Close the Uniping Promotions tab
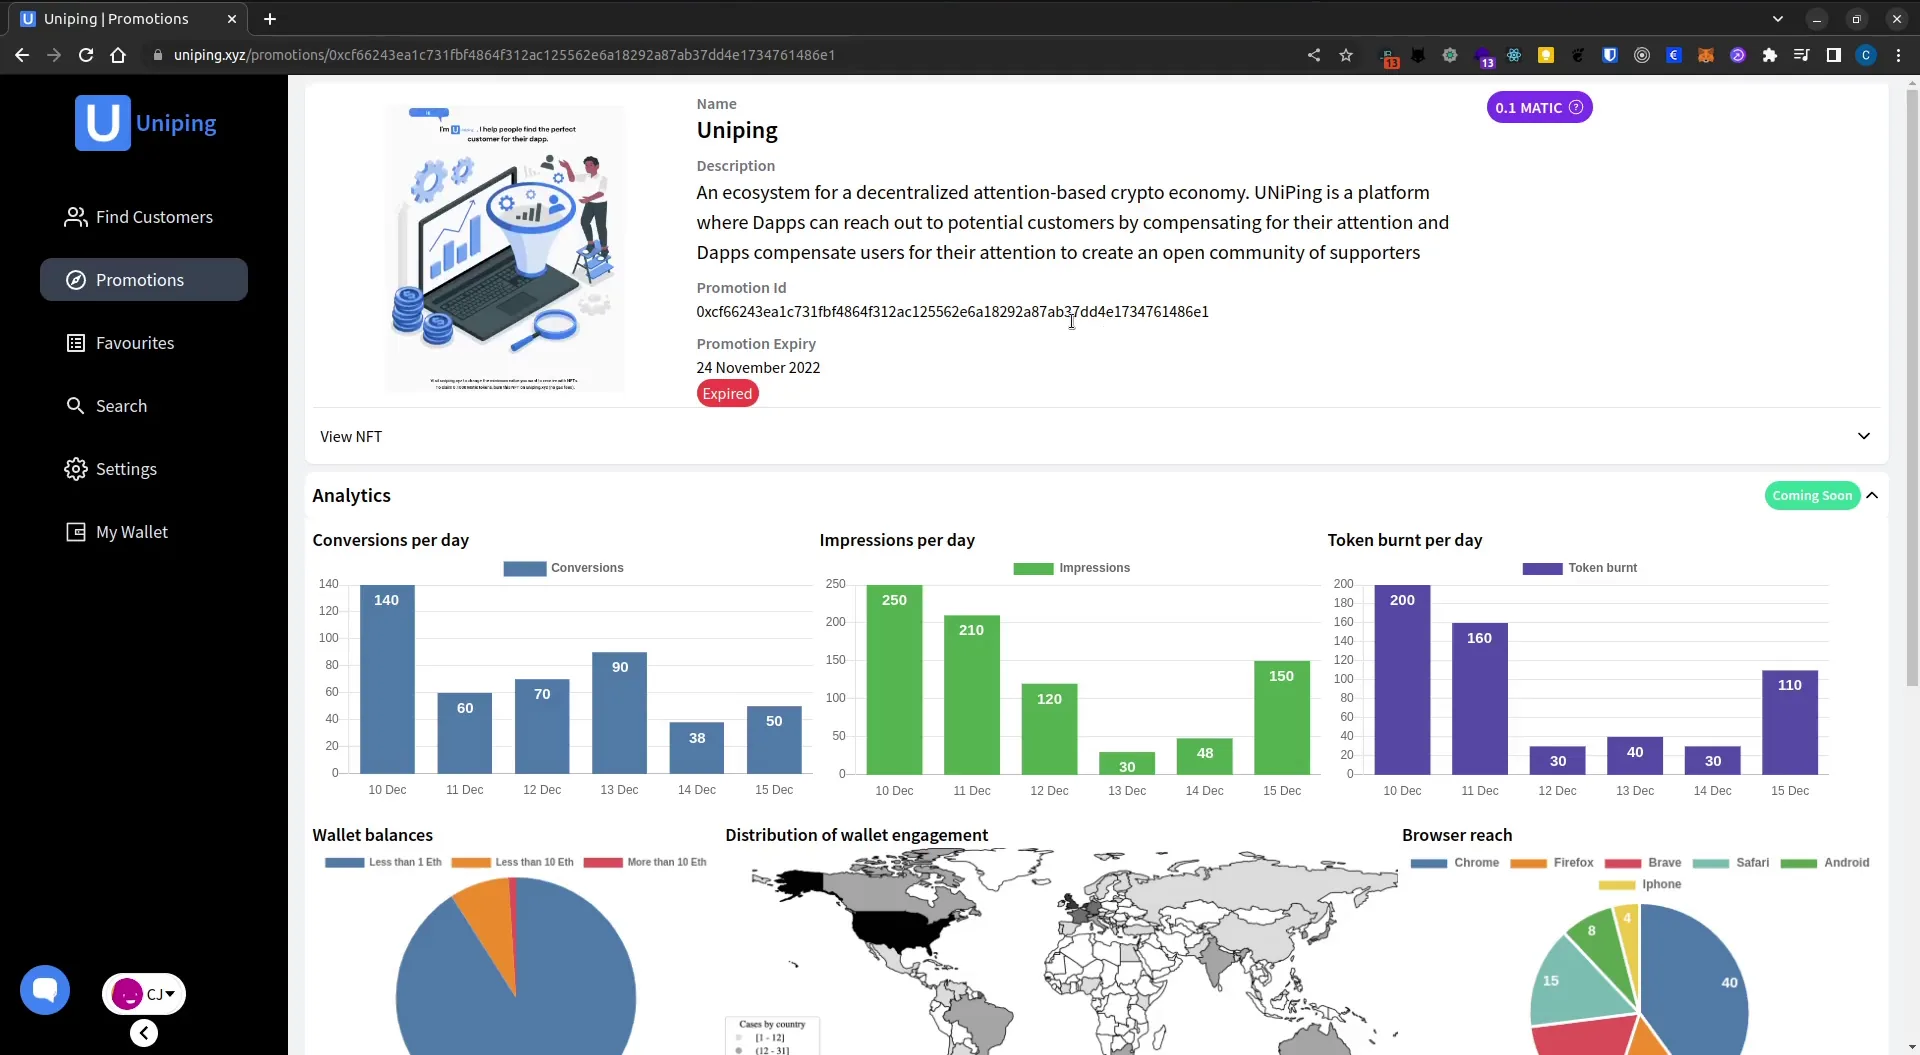 pos(232,19)
